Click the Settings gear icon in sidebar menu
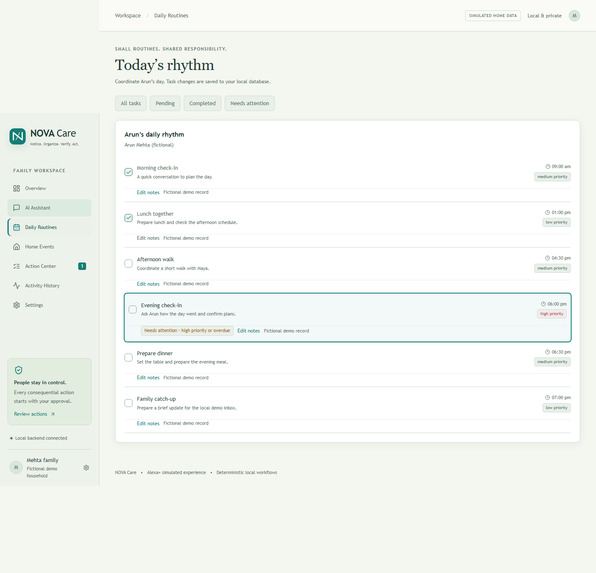The height and width of the screenshot is (573, 596). coord(16,305)
